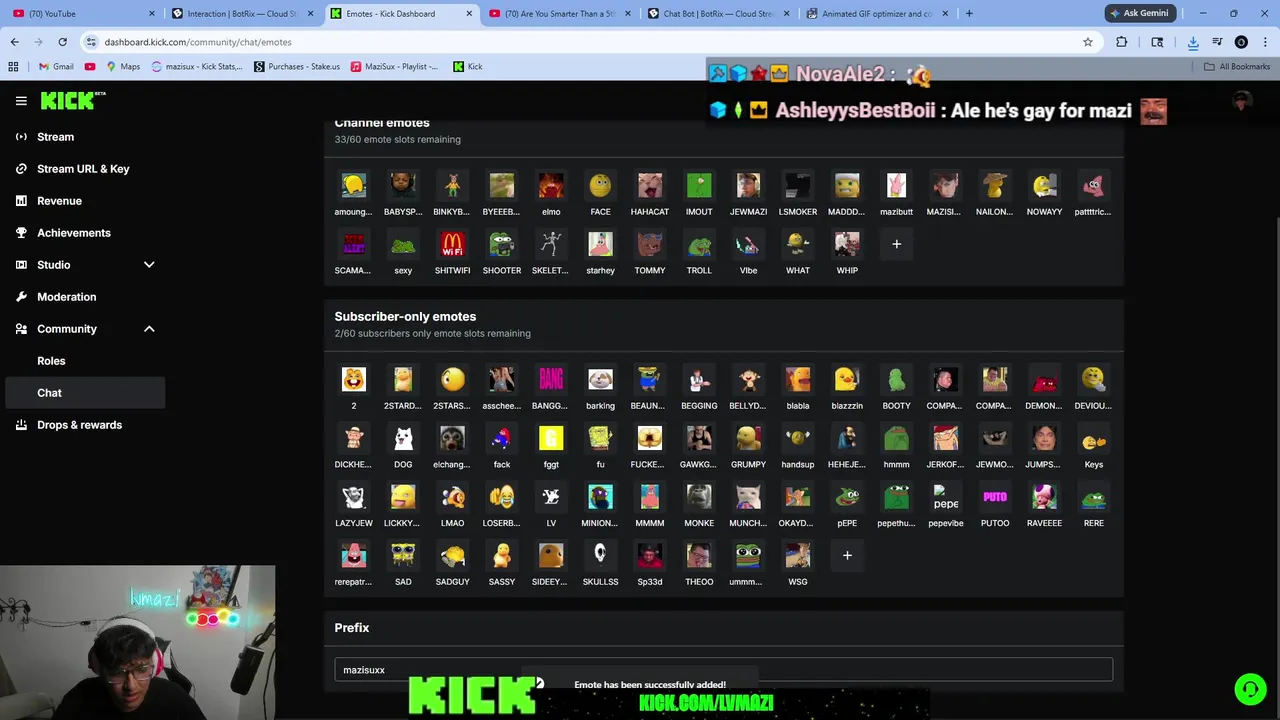Open Stream URL & Key page
The width and height of the screenshot is (1280, 720).
click(85, 169)
